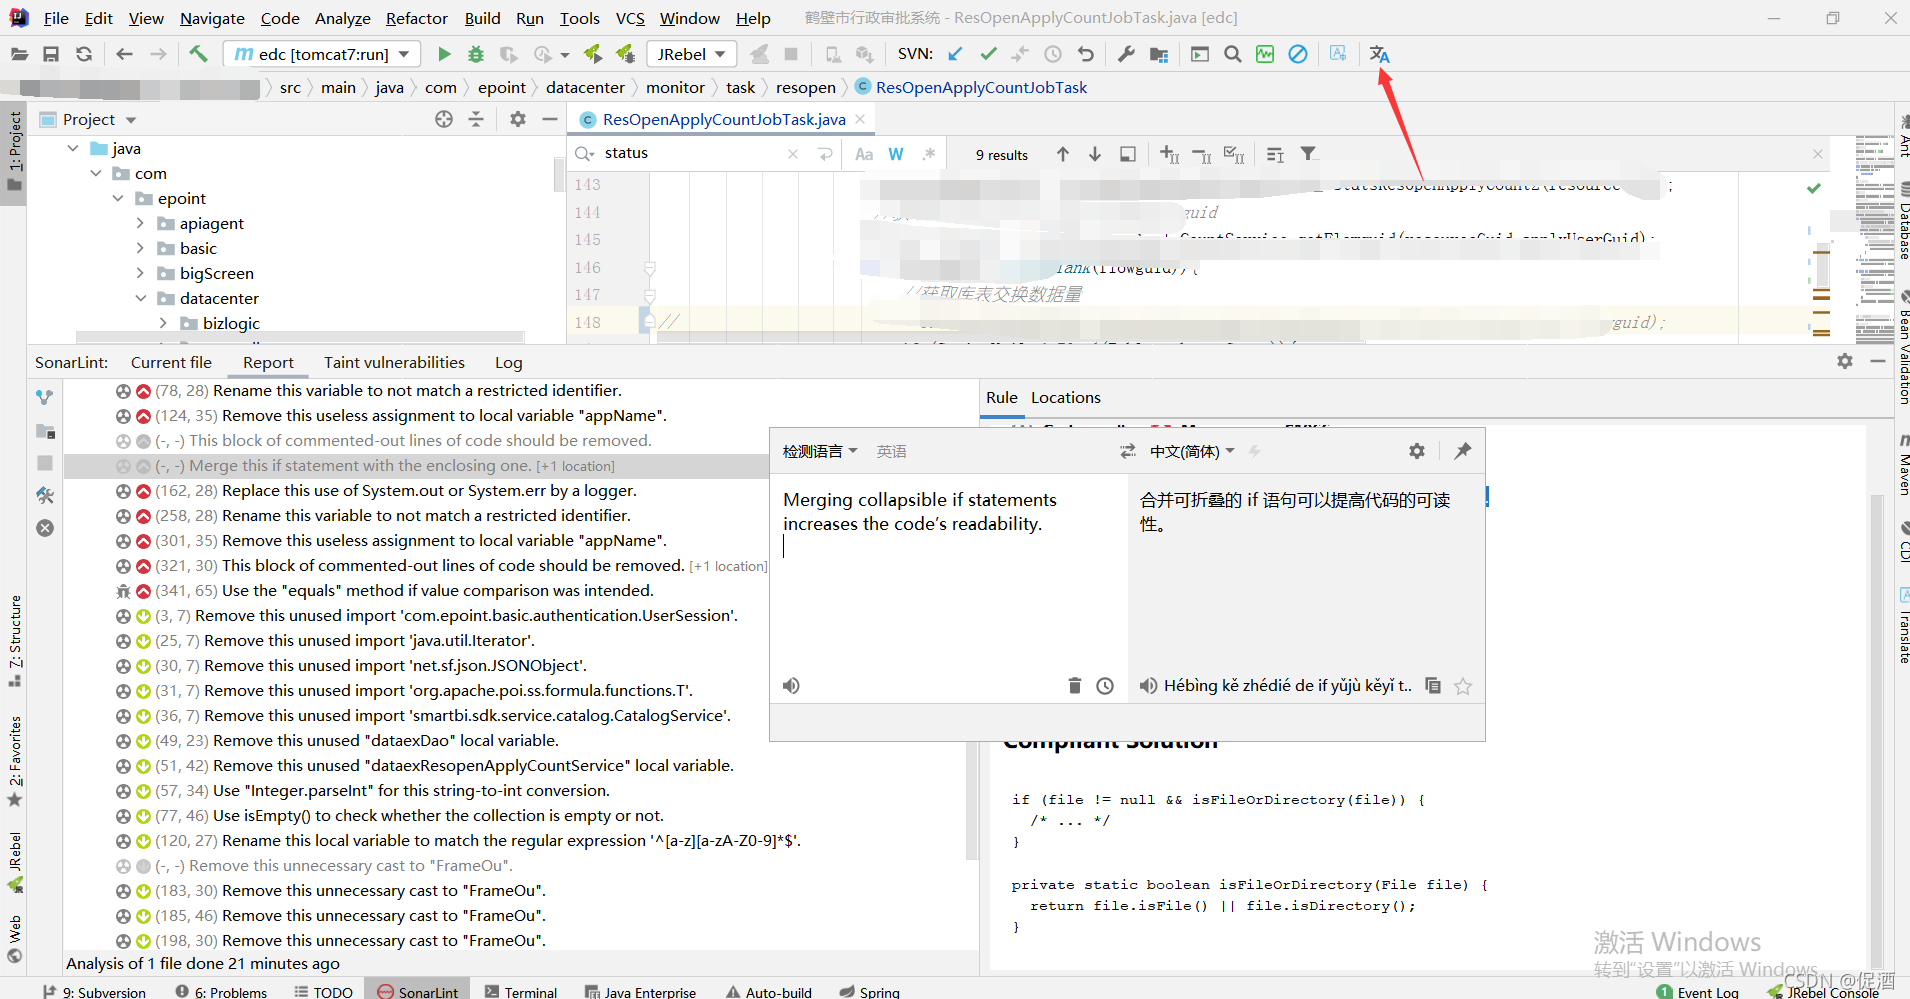
Task: Collapse the epoint folder node
Action: 118,198
